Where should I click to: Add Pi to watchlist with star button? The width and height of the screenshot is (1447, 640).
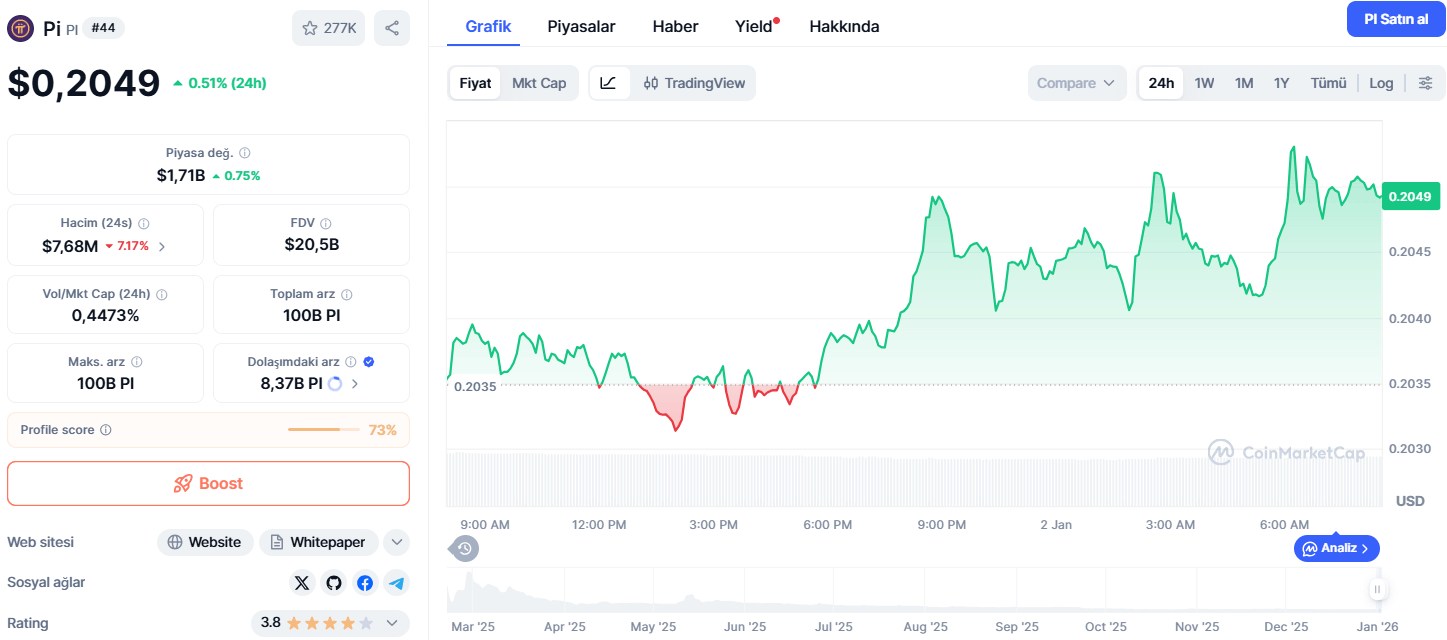click(x=329, y=28)
